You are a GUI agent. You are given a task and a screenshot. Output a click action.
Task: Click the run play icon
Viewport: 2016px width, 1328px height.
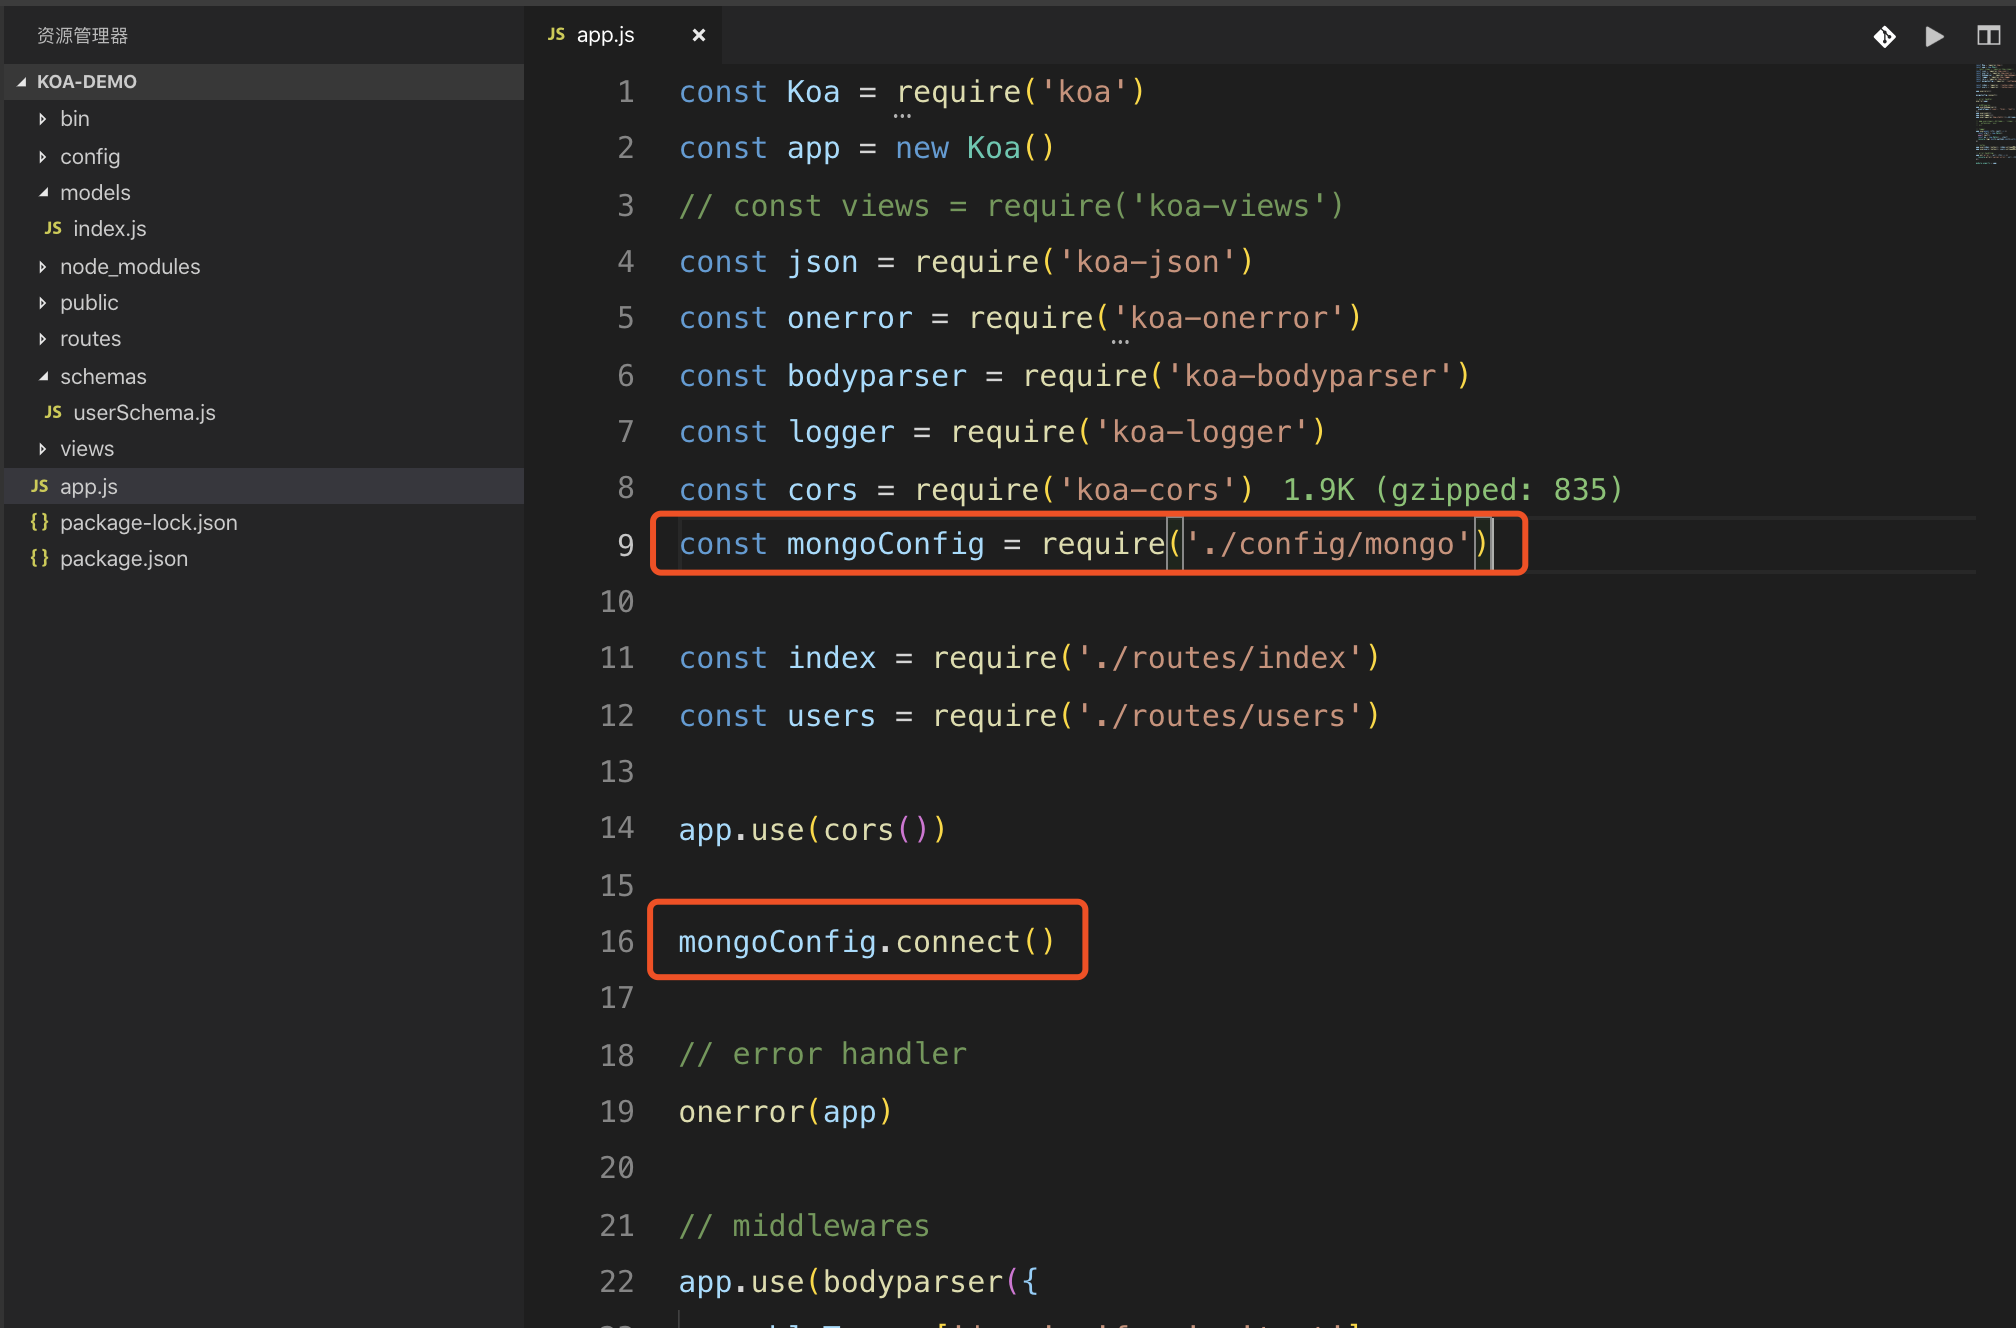tap(1934, 37)
